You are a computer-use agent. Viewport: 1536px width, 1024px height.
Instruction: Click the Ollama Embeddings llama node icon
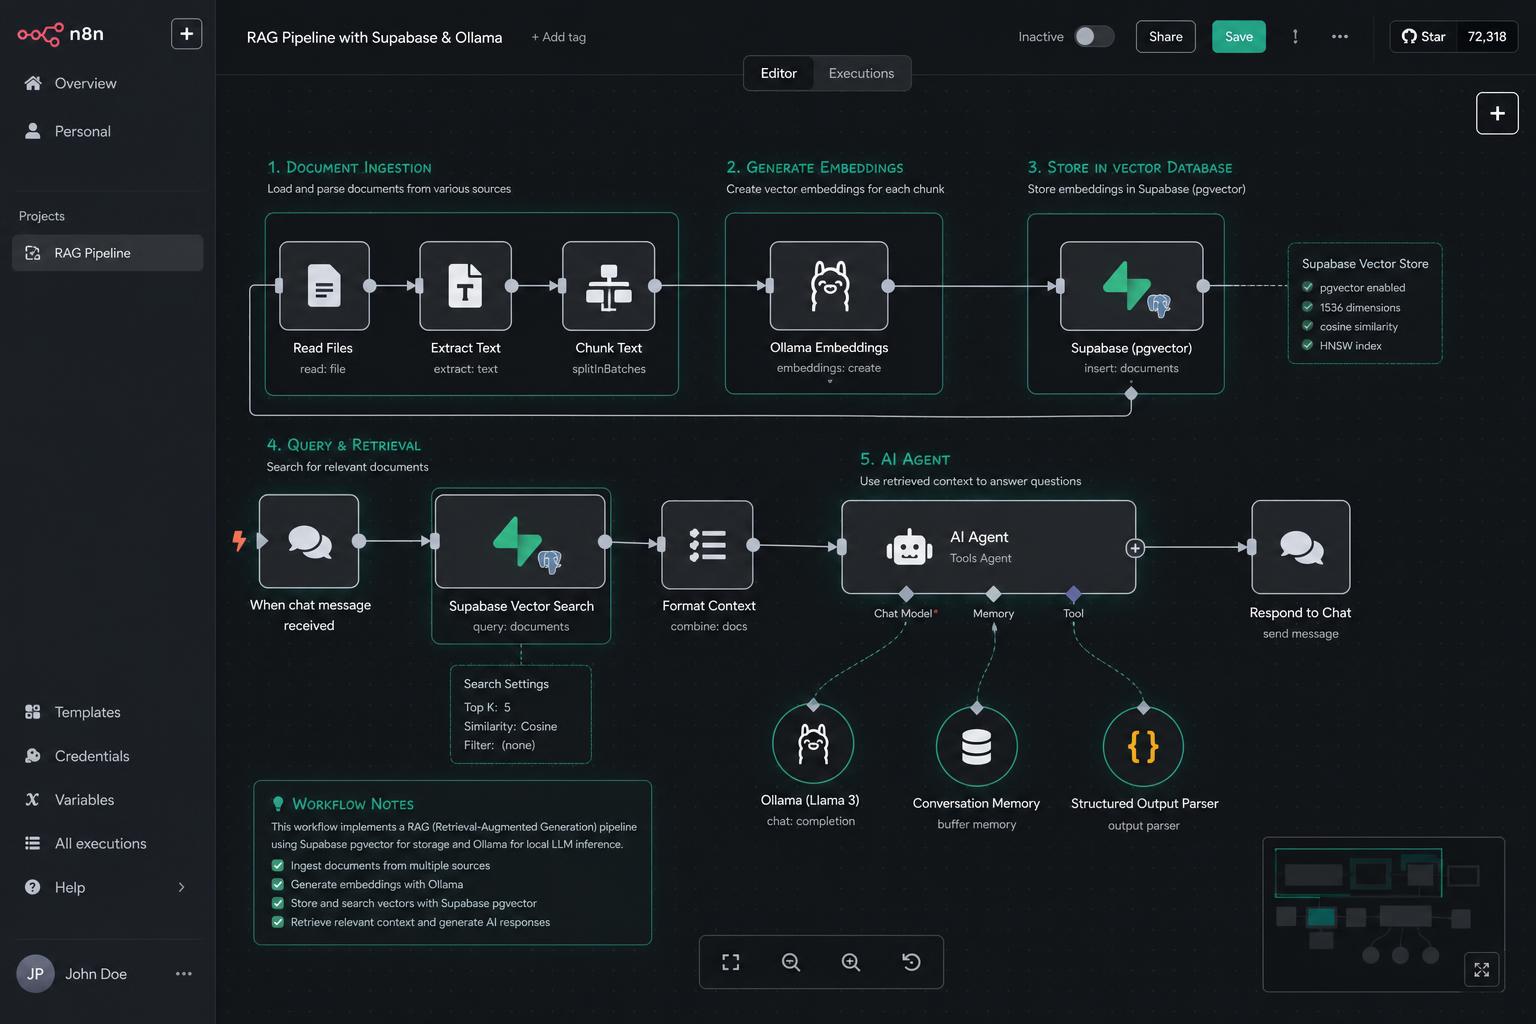click(829, 286)
